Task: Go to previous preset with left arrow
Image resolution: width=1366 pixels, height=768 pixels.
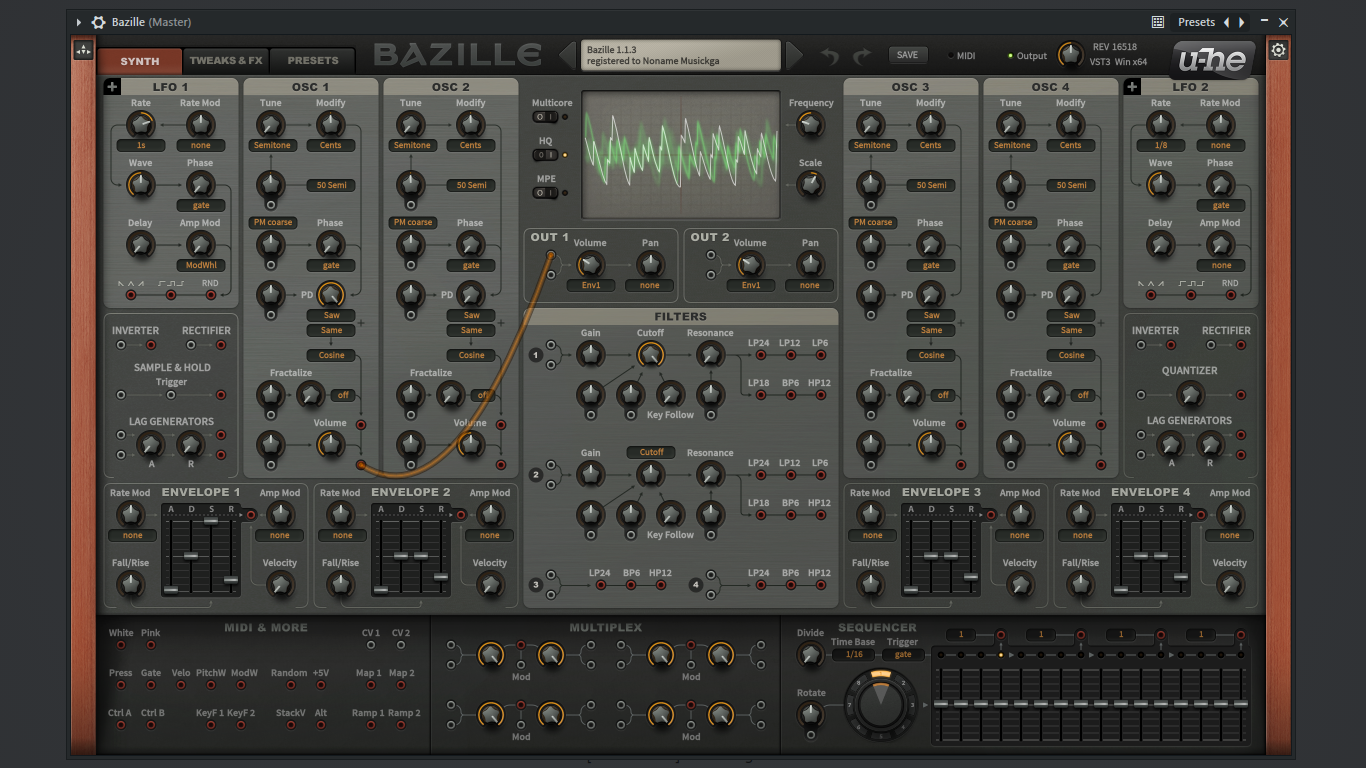Action: (x=567, y=55)
